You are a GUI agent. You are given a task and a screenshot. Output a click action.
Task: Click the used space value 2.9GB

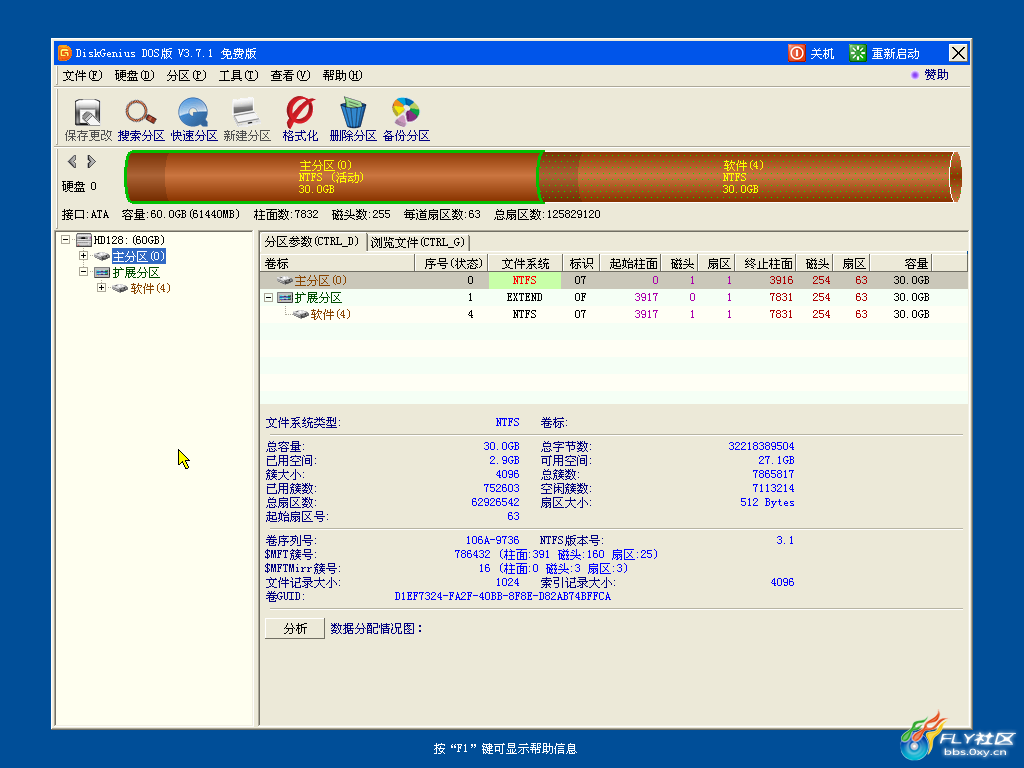(x=504, y=460)
